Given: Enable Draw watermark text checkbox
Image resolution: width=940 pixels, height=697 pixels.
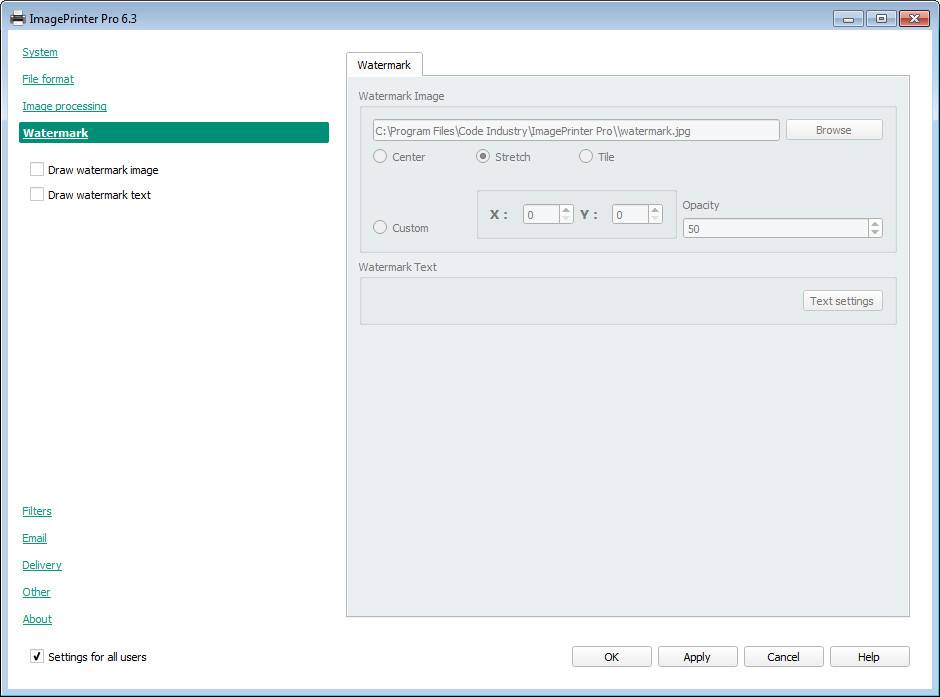Looking at the screenshot, I should (37, 194).
